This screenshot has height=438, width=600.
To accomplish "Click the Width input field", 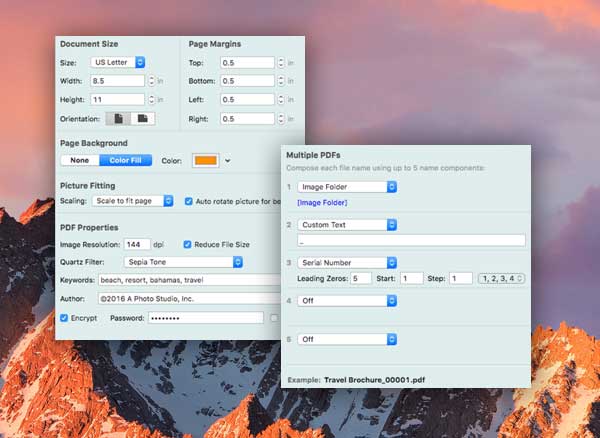I will pos(117,81).
